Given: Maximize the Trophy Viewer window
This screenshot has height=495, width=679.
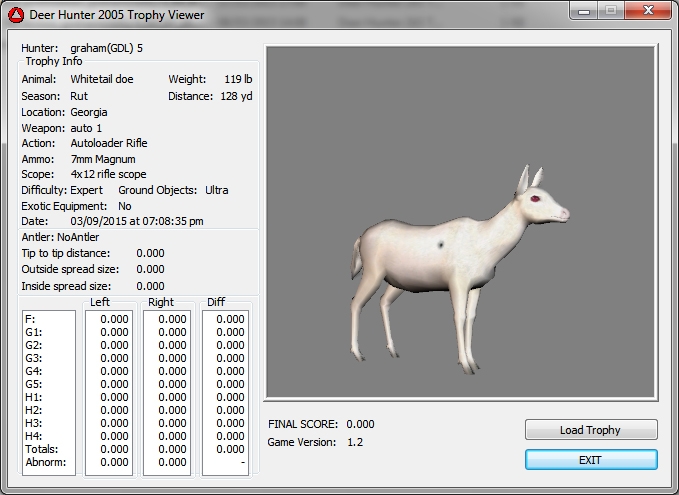Looking at the screenshot, I should (612, 10).
